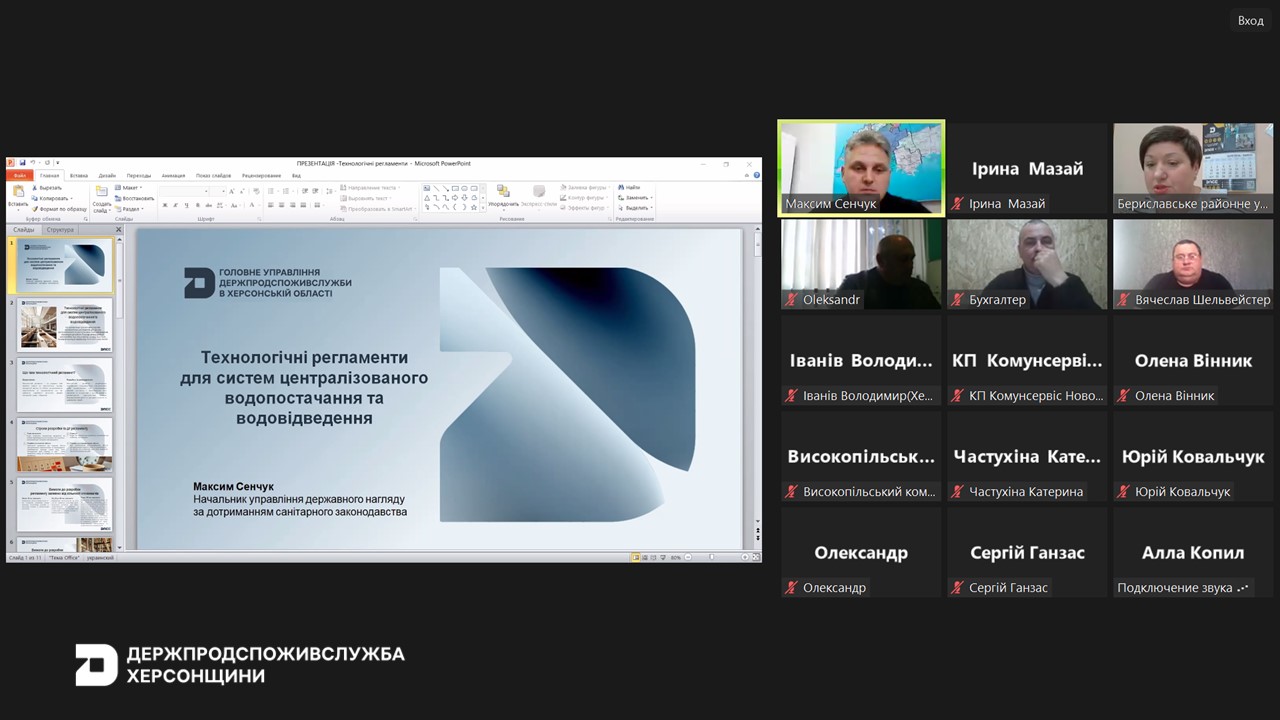1280x720 pixels.
Task: Click the Найти binoculars icon
Action: [629, 187]
